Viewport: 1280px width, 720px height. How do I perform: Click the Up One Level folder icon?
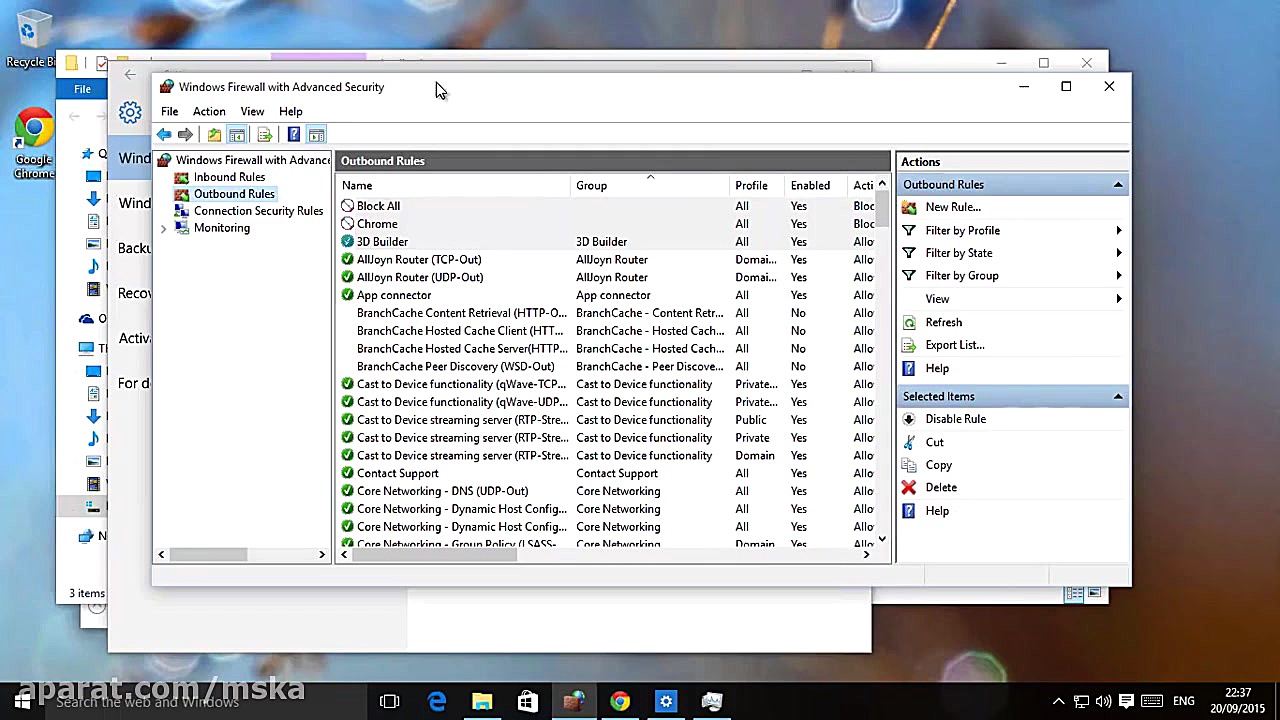click(214, 135)
